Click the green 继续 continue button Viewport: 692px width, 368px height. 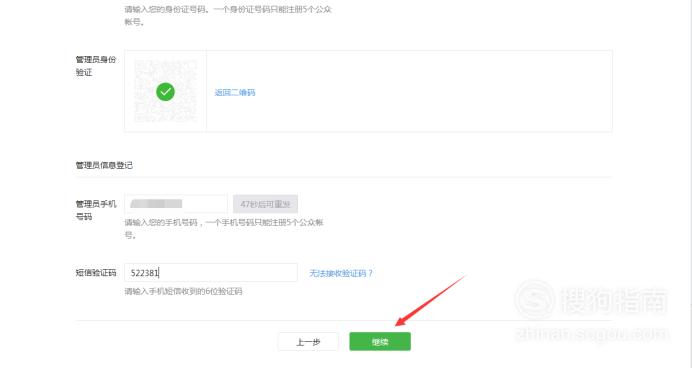380,342
